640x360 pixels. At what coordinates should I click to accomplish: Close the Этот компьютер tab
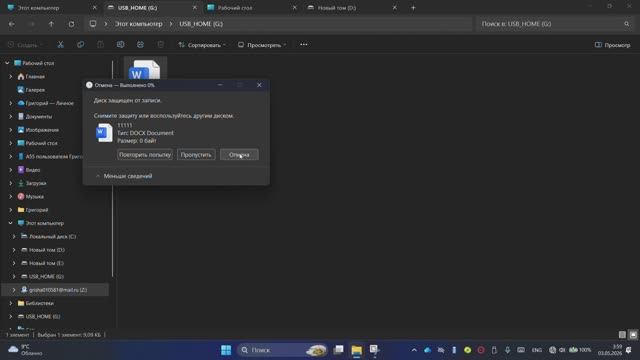click(95, 8)
